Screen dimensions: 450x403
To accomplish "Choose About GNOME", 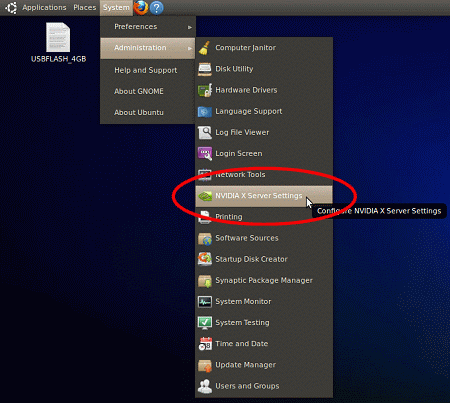I will point(148,91).
